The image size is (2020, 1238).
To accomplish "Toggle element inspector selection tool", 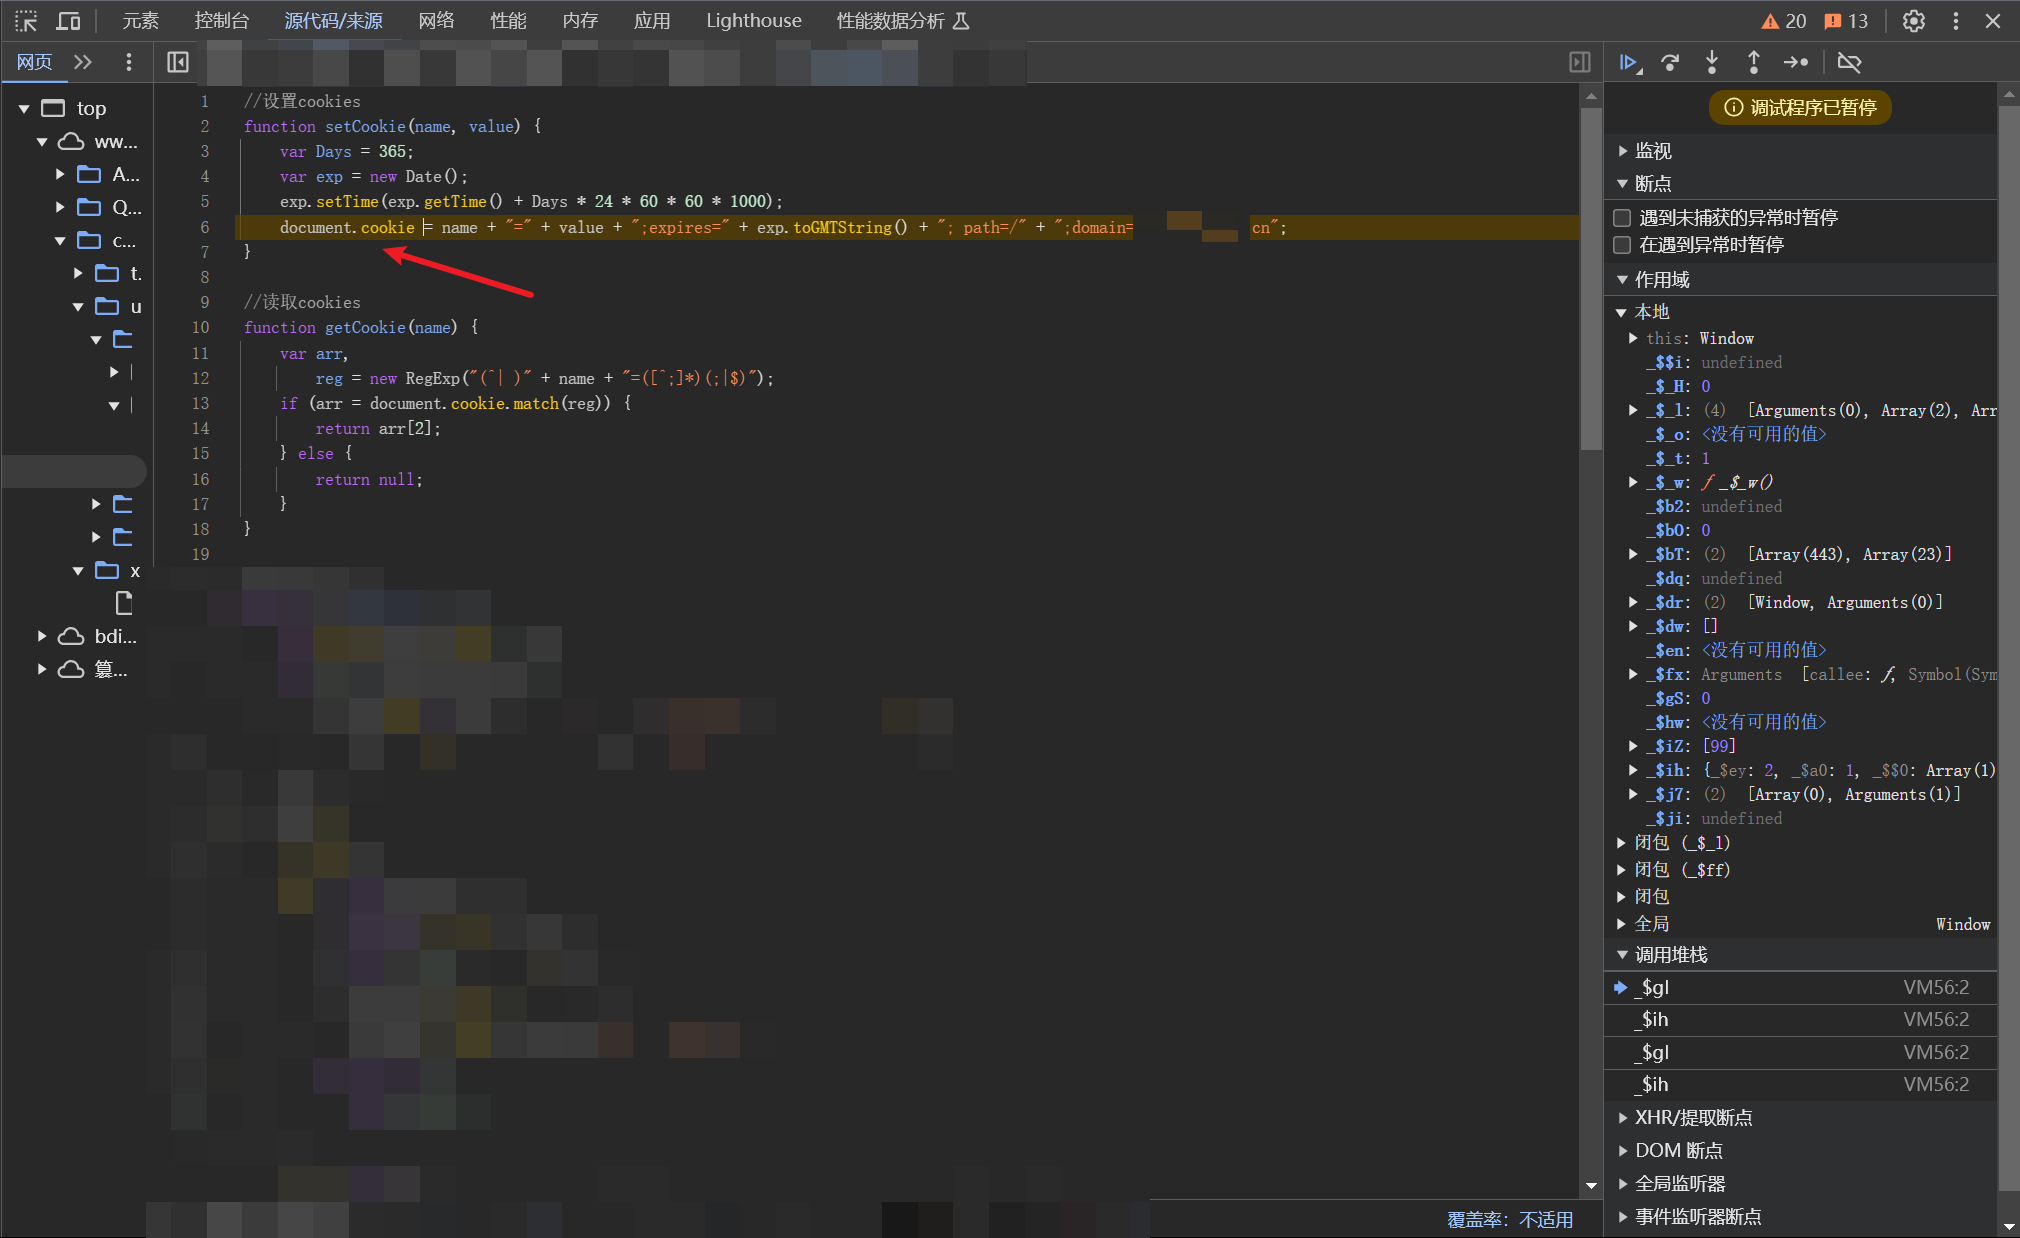I will click(x=26, y=21).
